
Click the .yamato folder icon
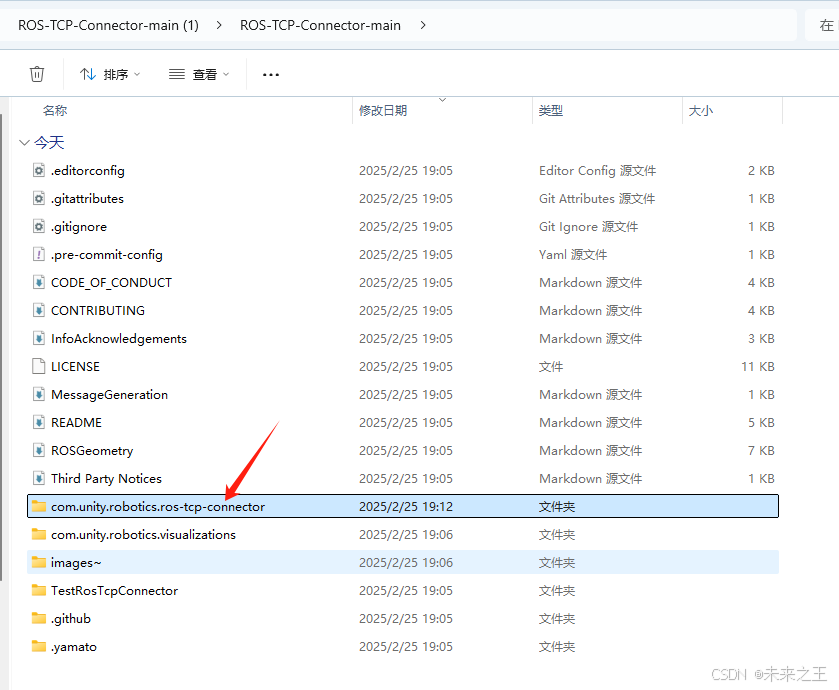39,646
